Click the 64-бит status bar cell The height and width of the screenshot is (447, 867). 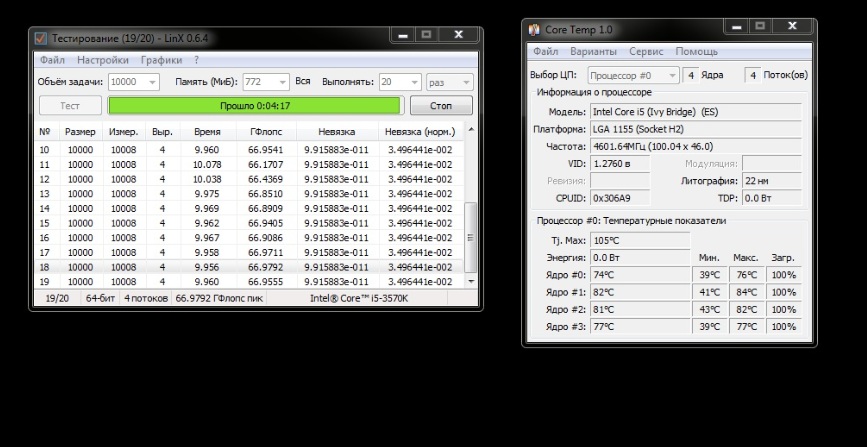coord(101,298)
